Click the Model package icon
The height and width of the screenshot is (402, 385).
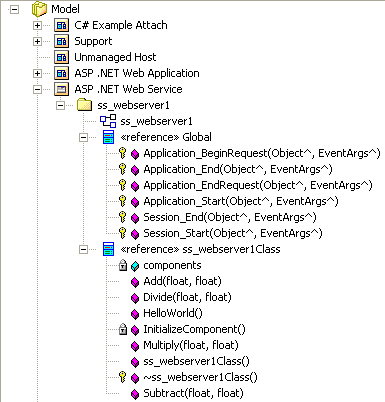(39, 9)
